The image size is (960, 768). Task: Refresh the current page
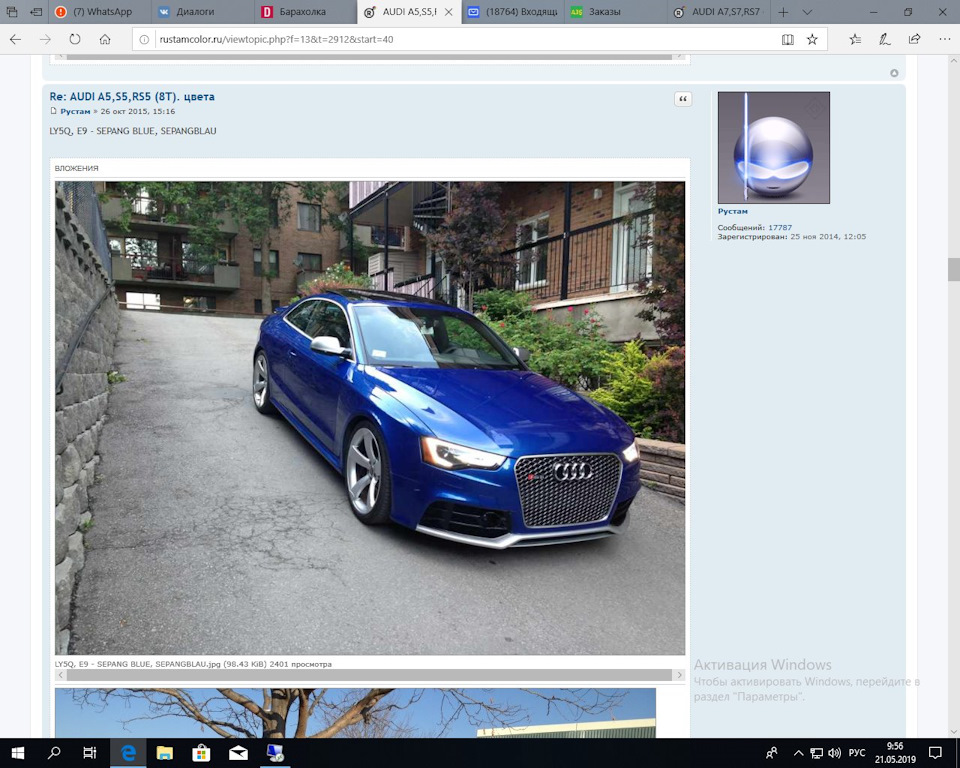pyautogui.click(x=75, y=39)
